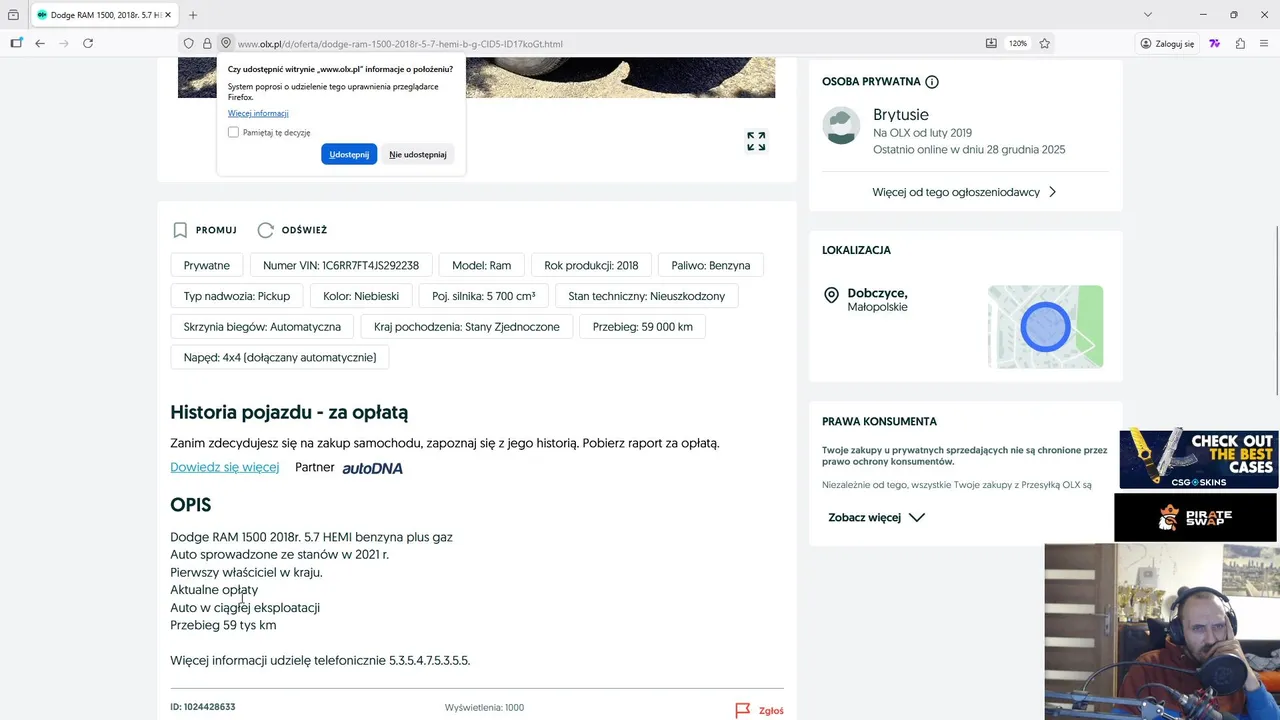Select the Kolor: Niebieski tag

361,296
